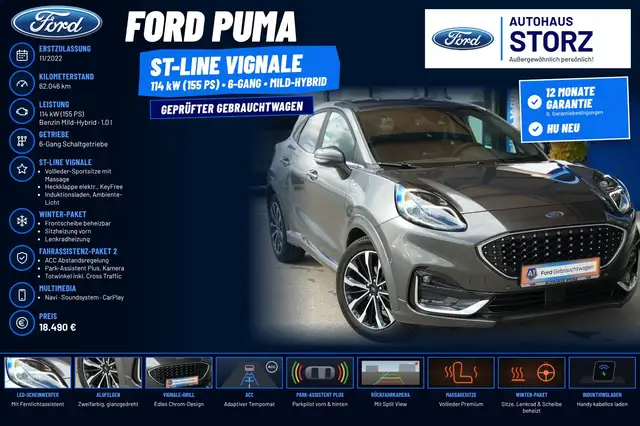Click the euro icon beside Preis
The height and width of the screenshot is (426, 640).
tap(22, 323)
